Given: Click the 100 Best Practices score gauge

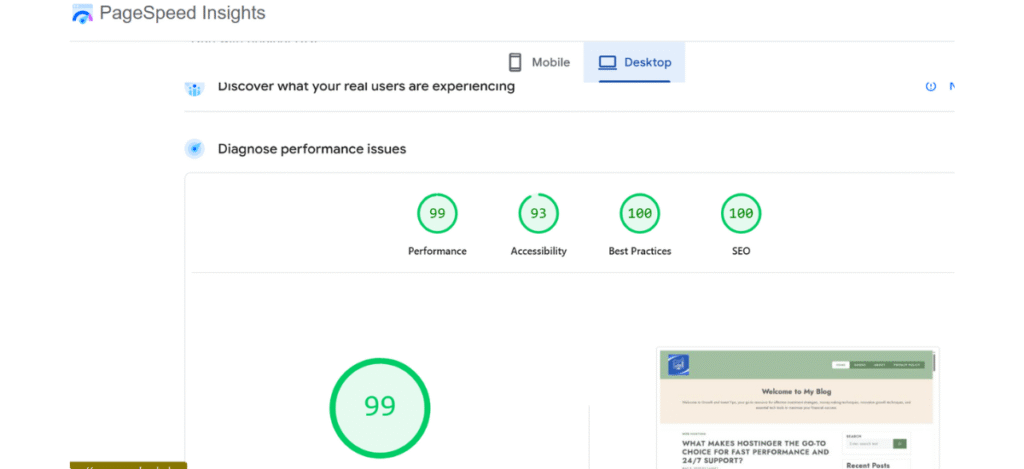Looking at the screenshot, I should 640,214.
